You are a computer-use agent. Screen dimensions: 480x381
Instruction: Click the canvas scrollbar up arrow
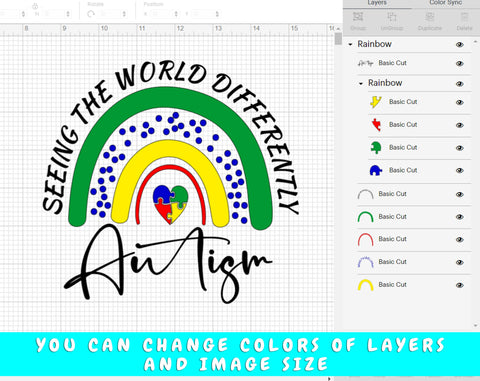point(338,29)
